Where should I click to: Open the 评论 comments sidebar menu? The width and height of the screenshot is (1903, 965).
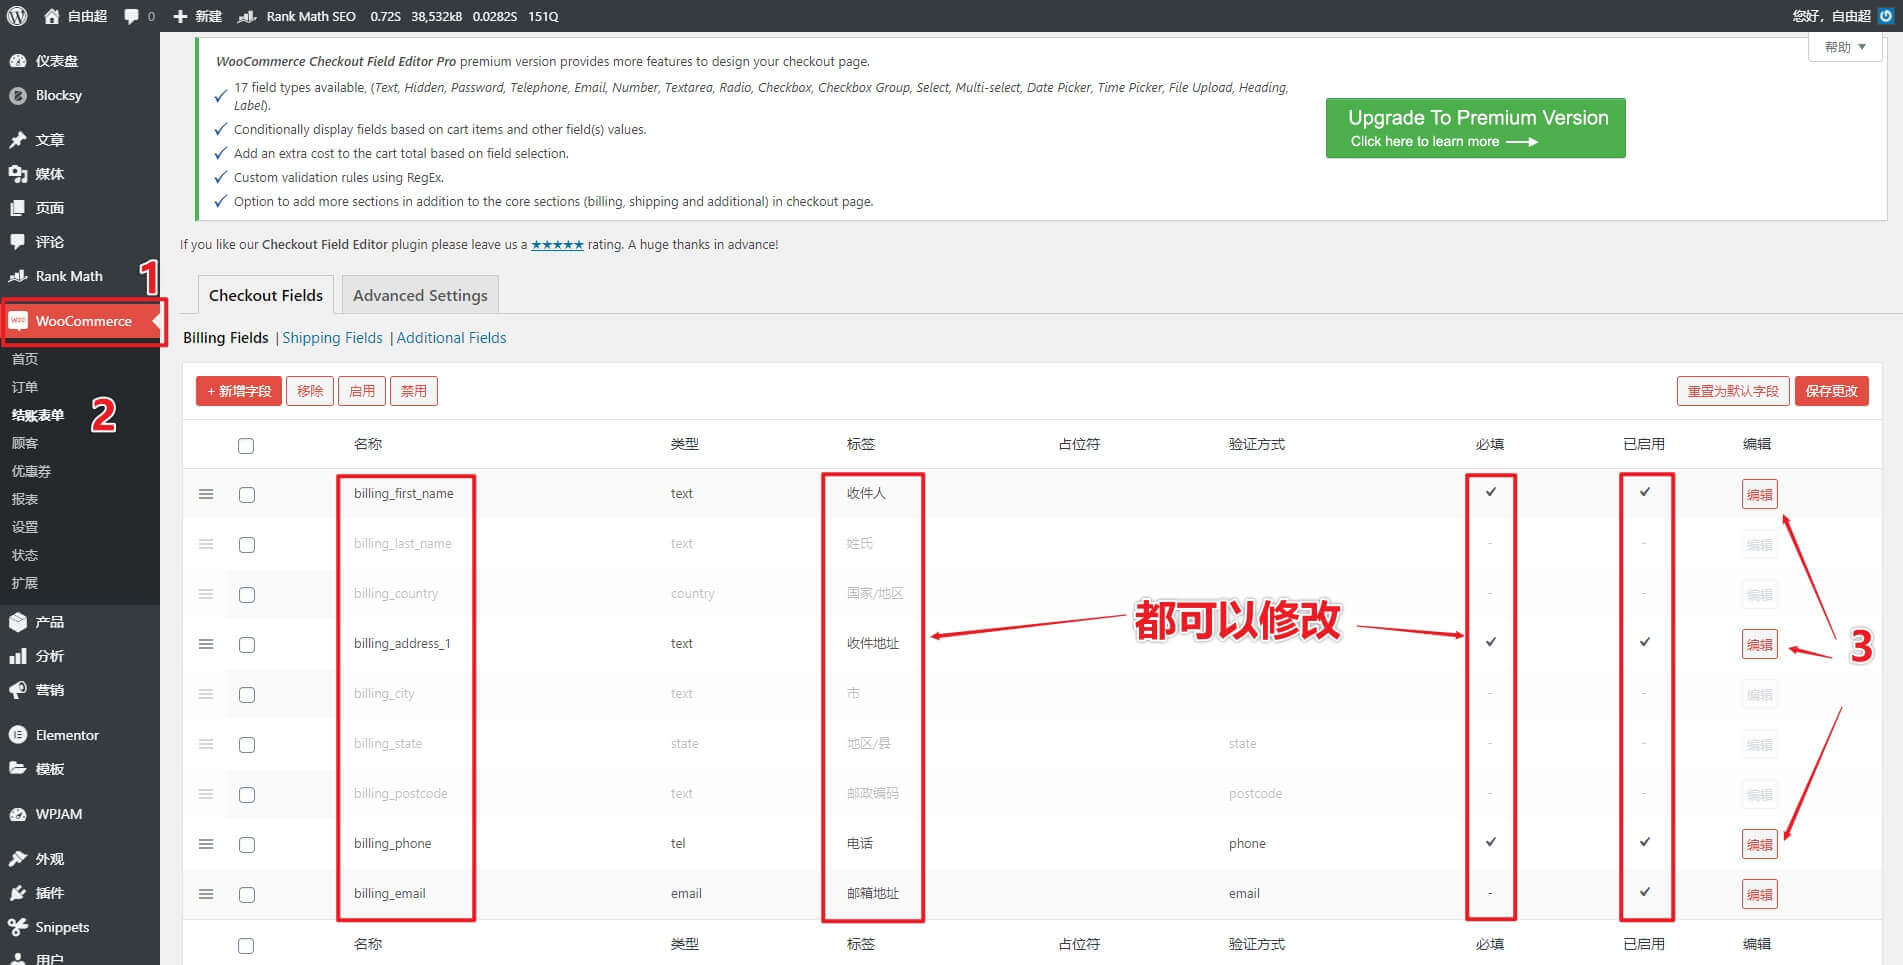coord(50,242)
